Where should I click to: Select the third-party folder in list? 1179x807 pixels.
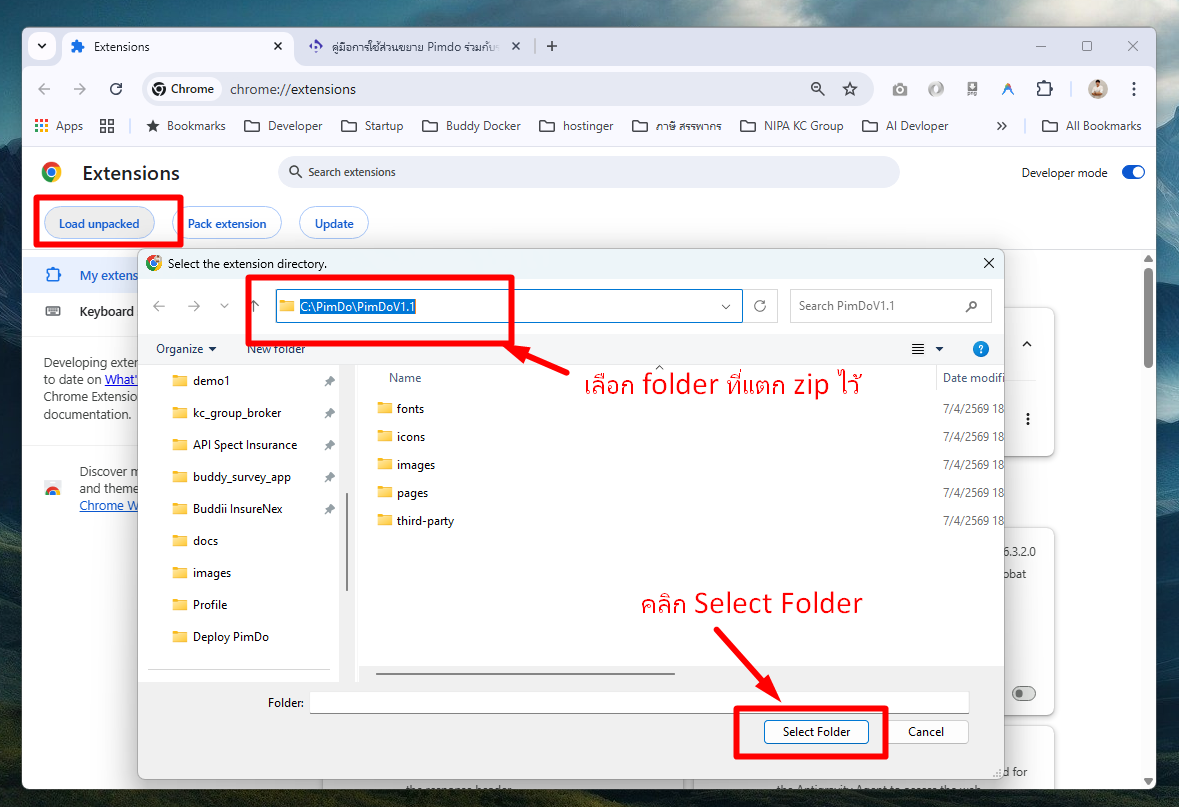(424, 521)
